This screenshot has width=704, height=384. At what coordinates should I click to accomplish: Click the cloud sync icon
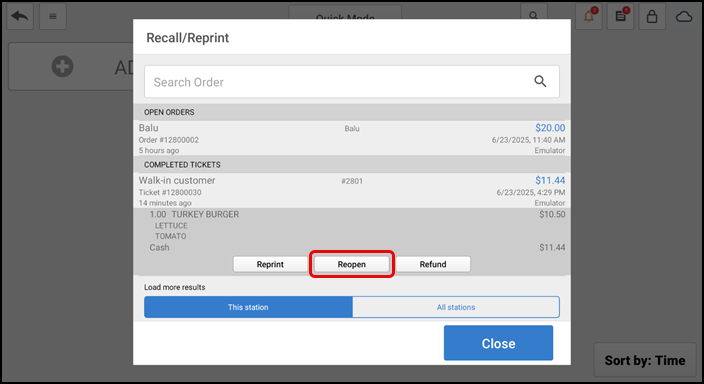click(x=684, y=17)
